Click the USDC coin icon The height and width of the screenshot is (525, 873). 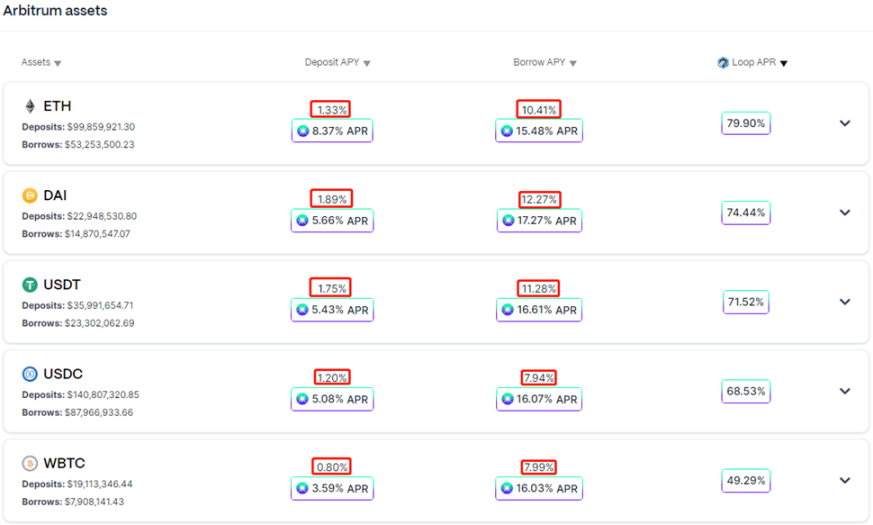click(30, 374)
